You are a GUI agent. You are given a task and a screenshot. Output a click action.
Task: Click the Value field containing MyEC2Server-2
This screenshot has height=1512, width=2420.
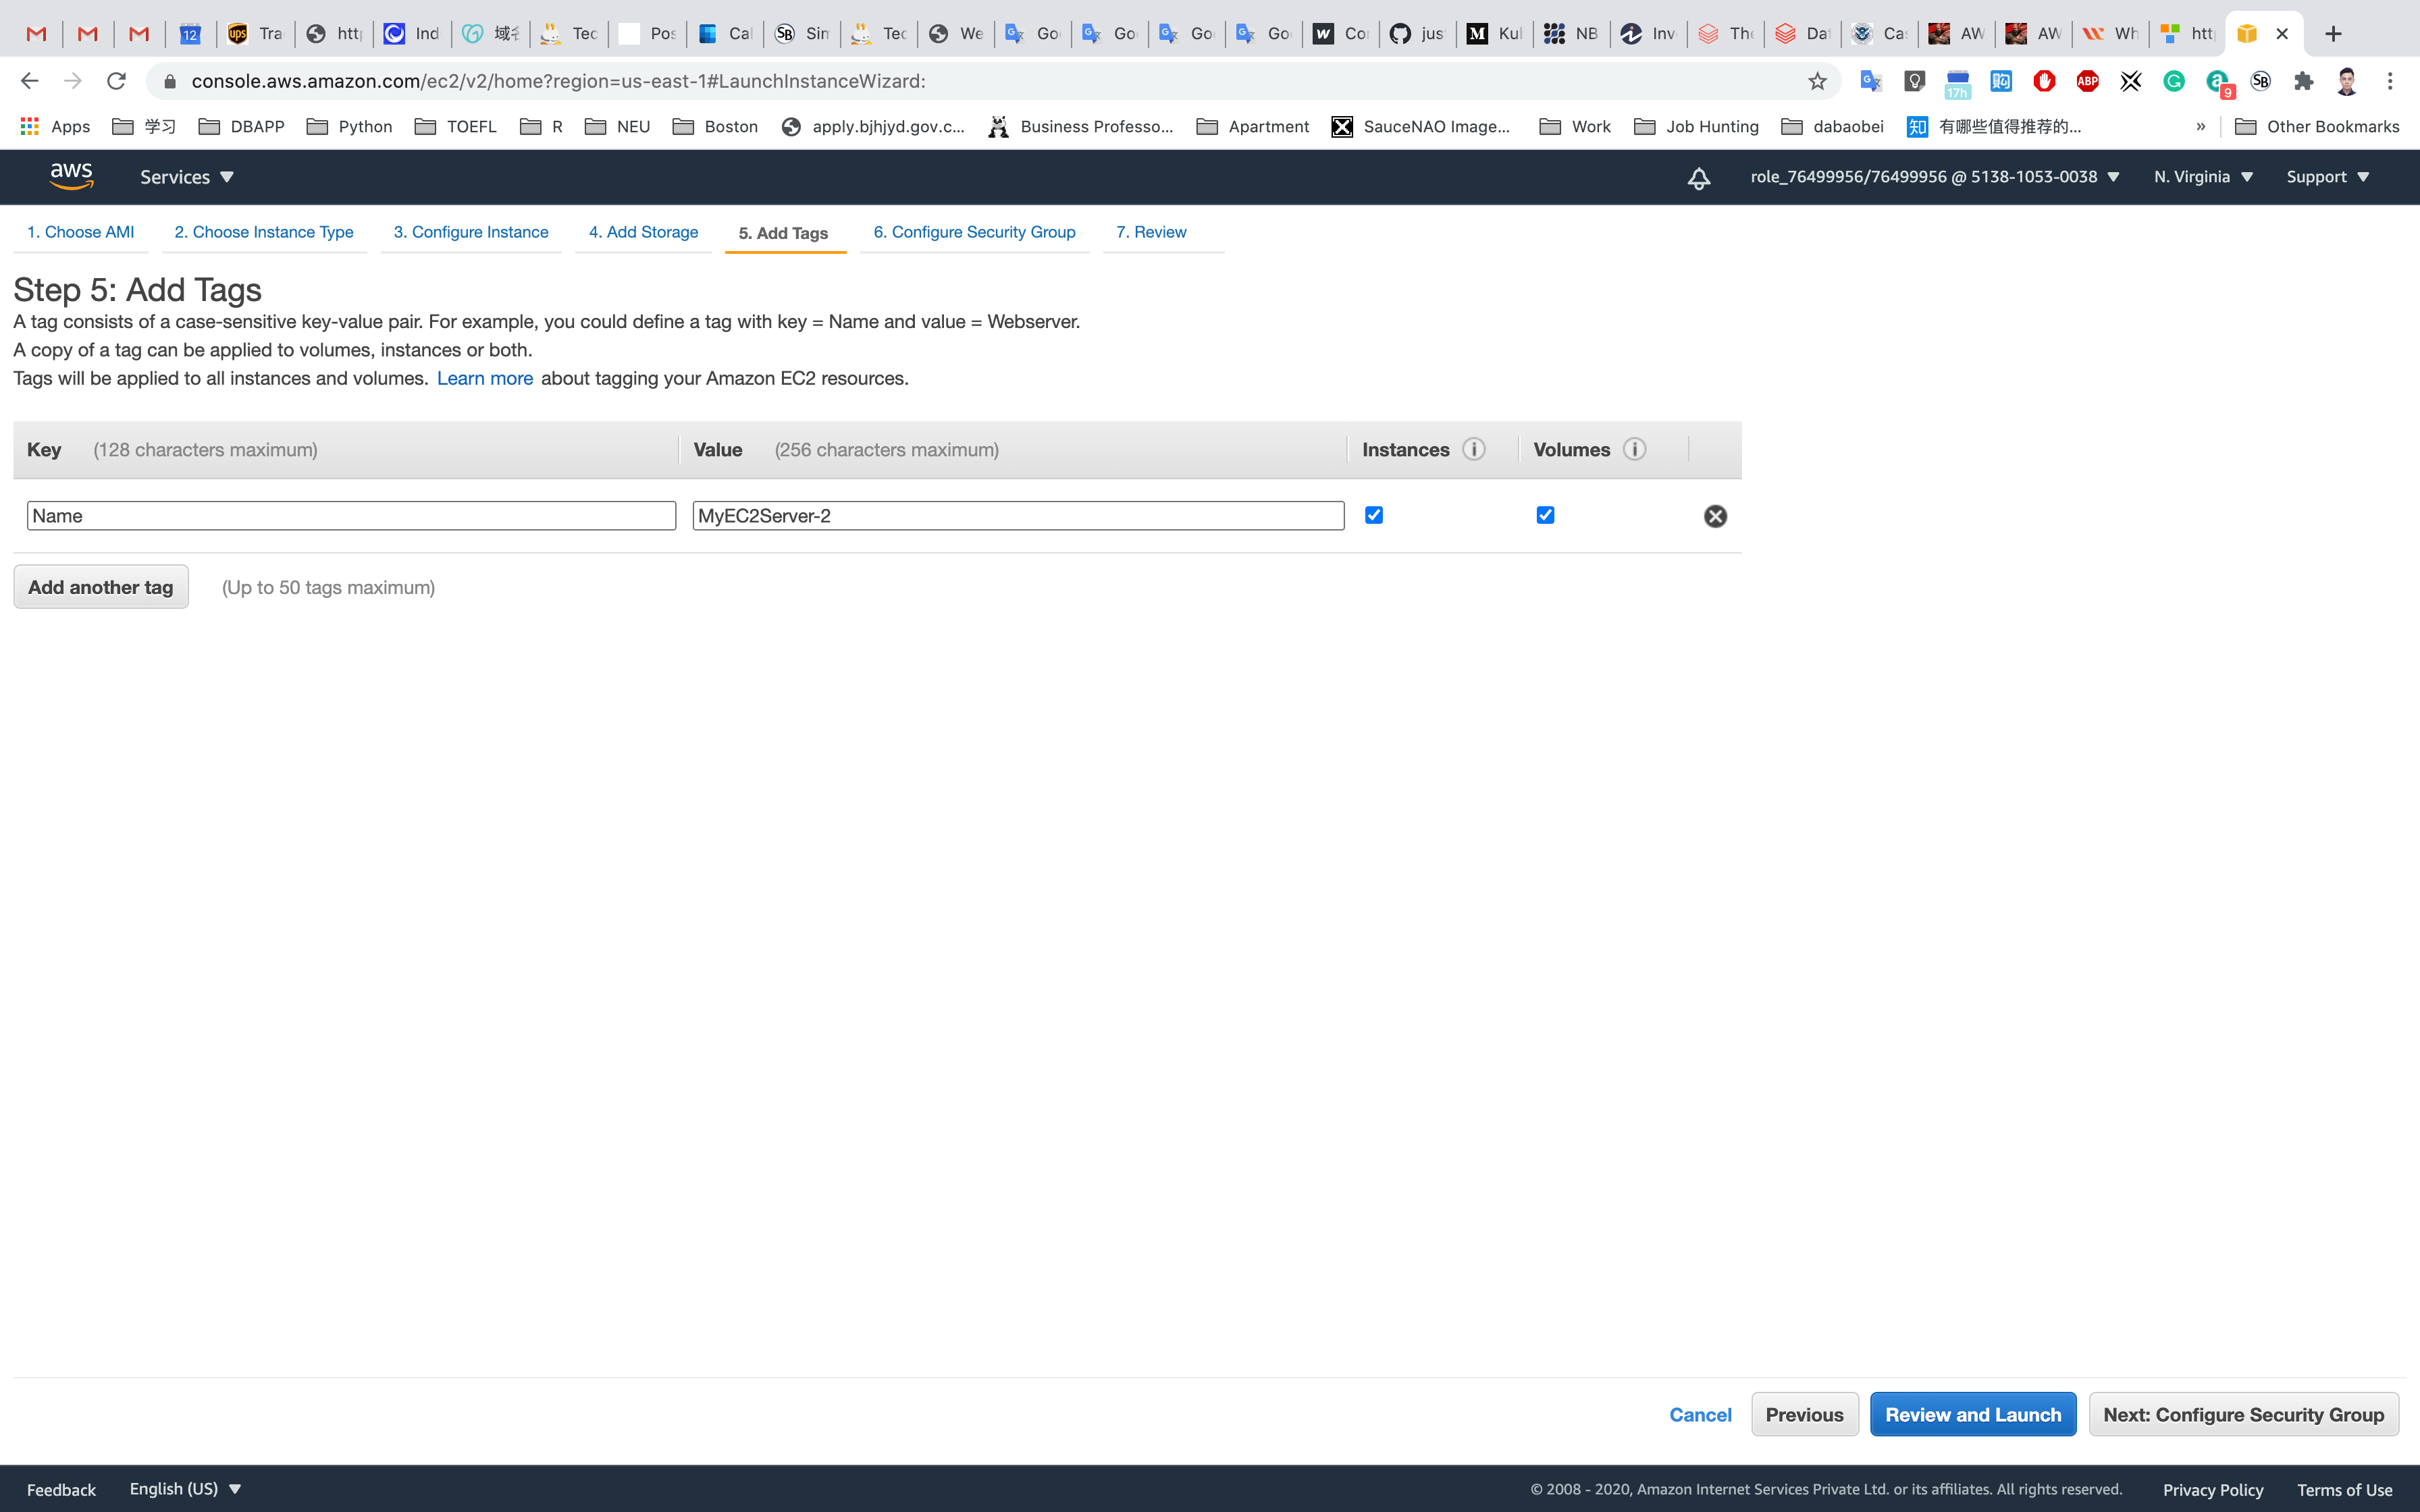pos(1017,516)
